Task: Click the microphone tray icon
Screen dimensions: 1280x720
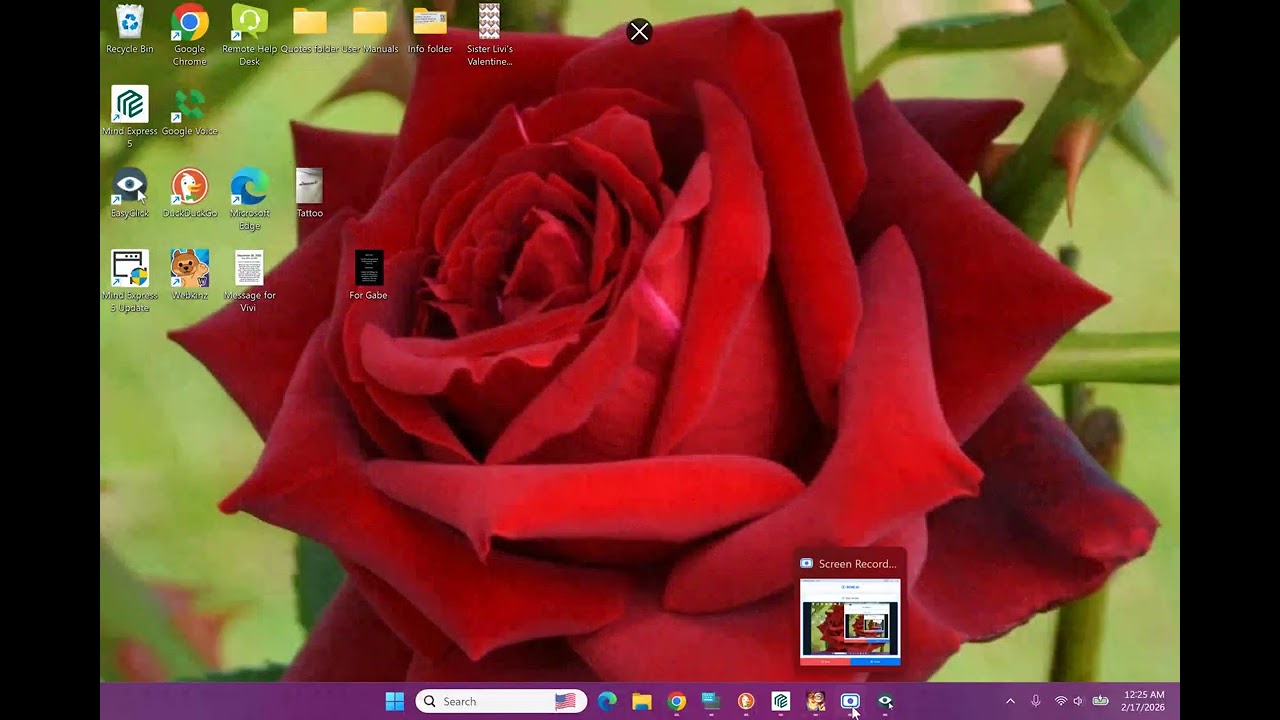Action: (1035, 701)
